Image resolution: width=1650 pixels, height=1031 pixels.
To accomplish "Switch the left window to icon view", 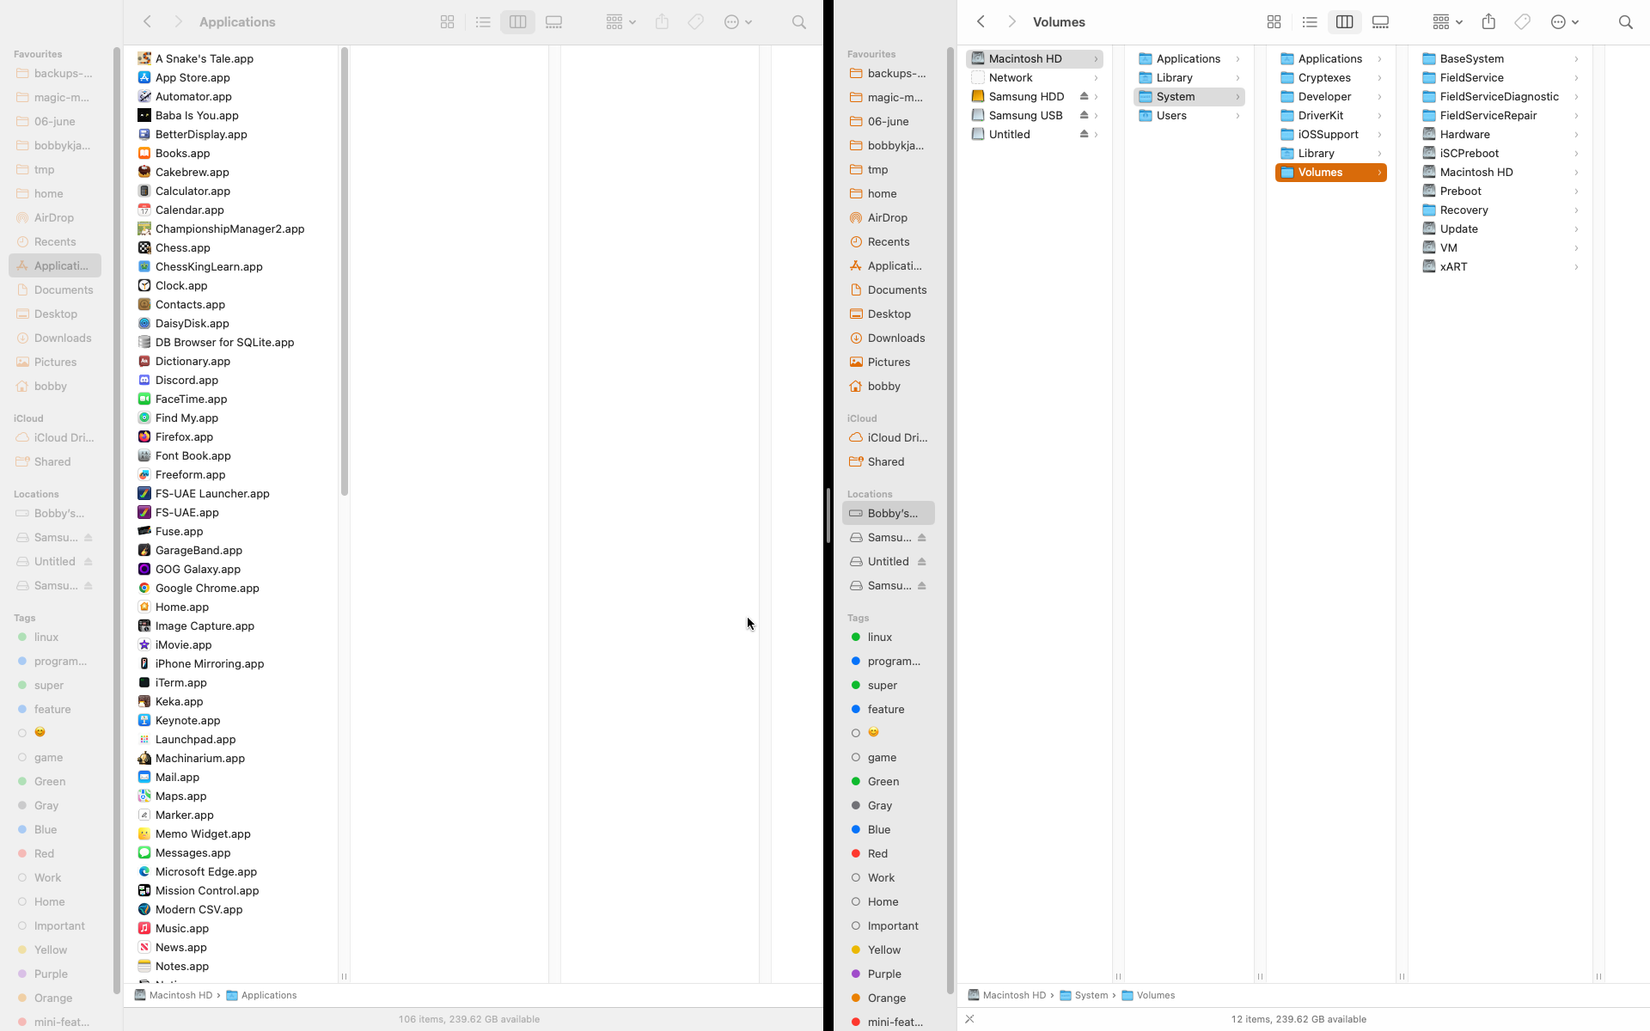I will [x=447, y=21].
